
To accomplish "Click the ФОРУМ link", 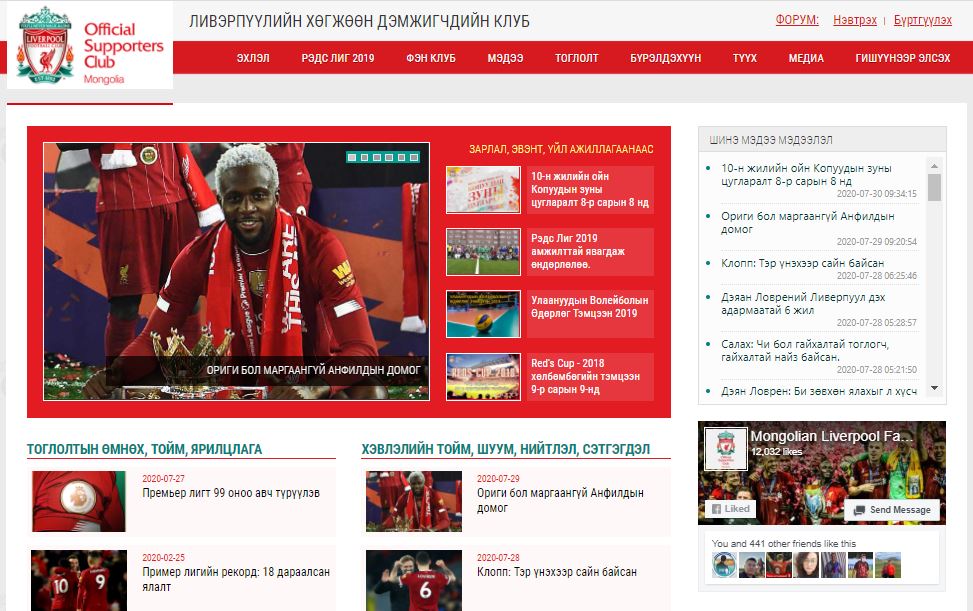I will (797, 20).
